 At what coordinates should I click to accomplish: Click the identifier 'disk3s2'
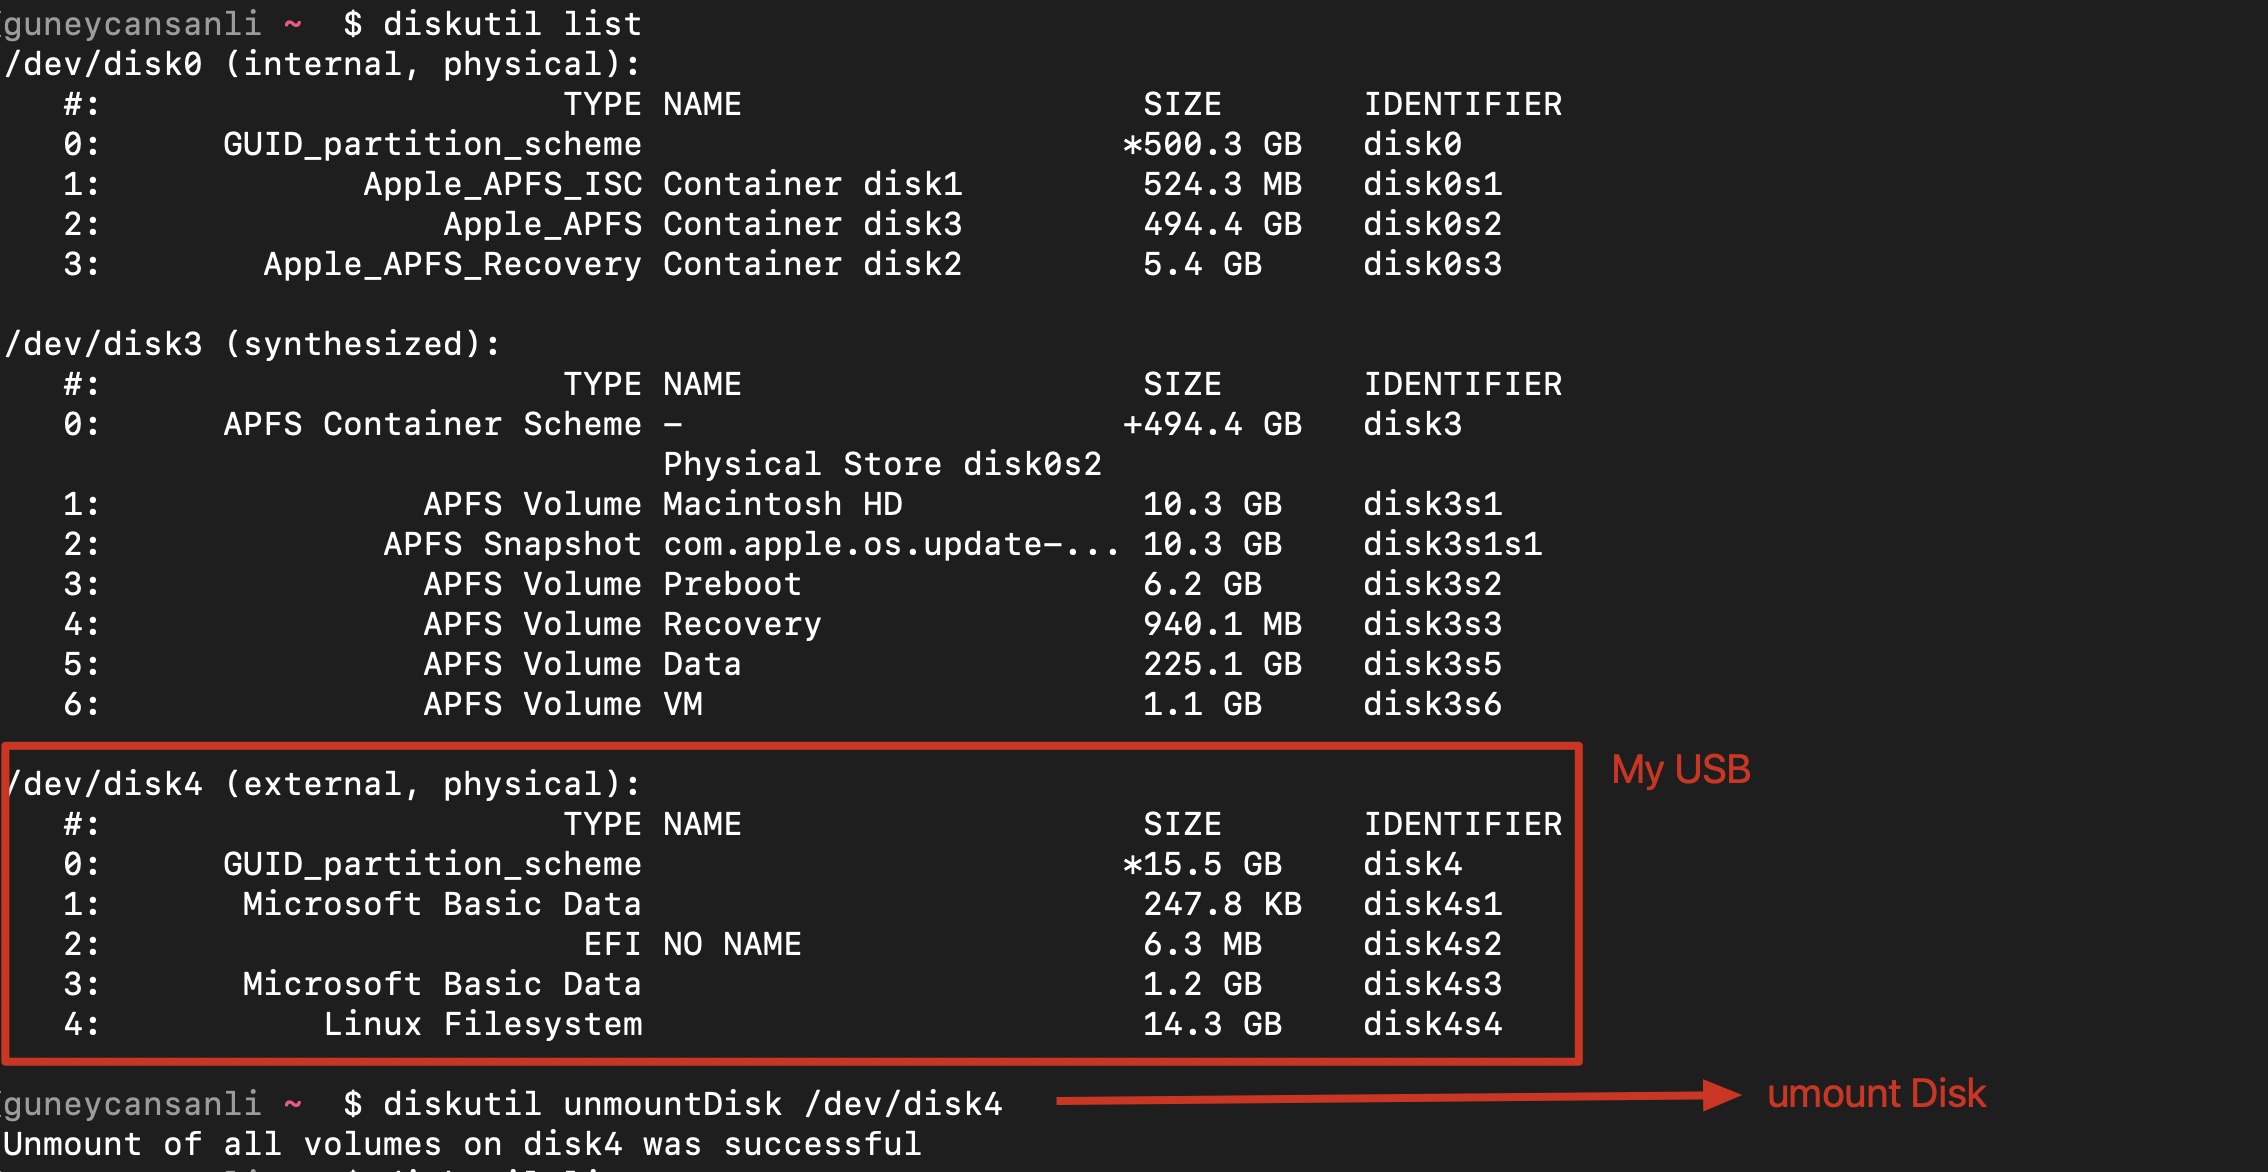coord(1432,584)
